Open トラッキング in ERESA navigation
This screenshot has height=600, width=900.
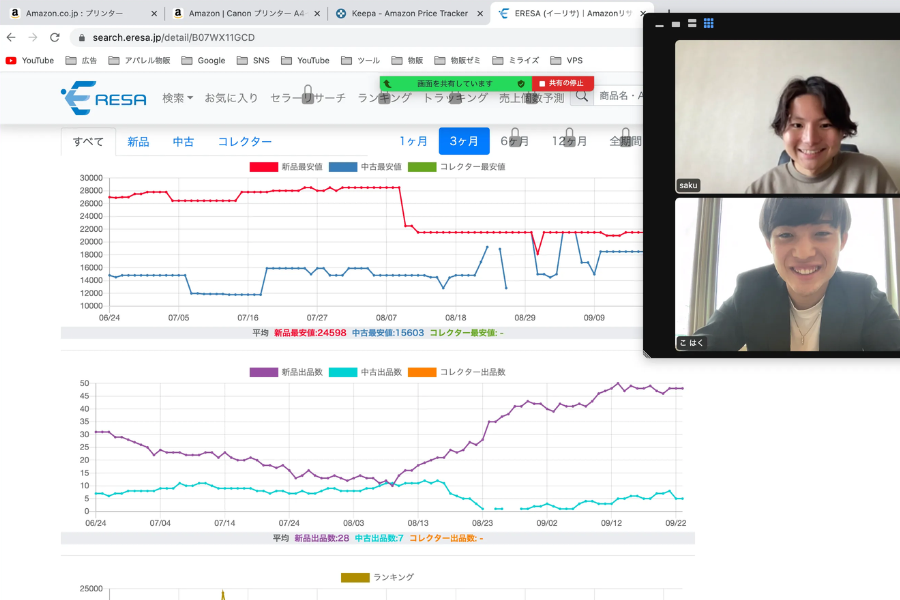click(x=455, y=98)
